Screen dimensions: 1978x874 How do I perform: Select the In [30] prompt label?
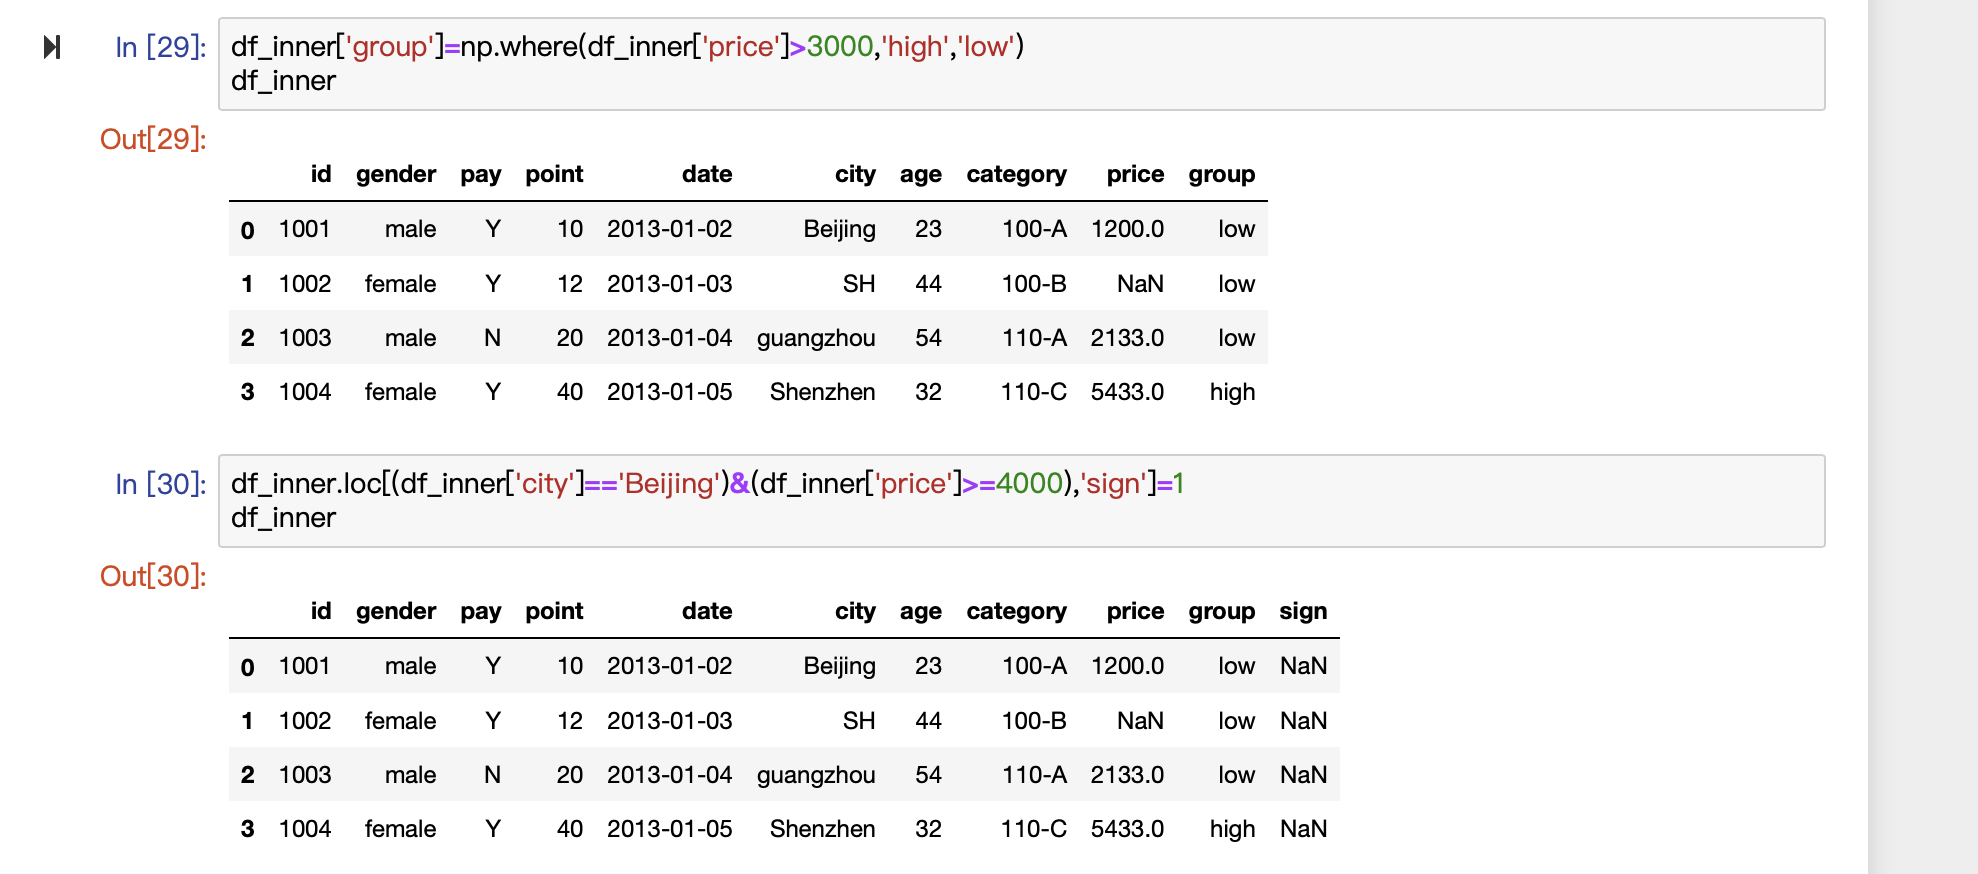160,484
